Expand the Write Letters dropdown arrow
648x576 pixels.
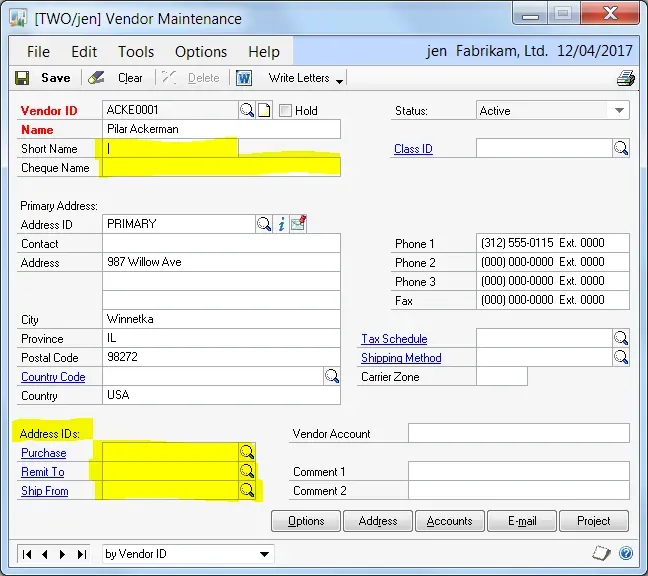point(340,80)
